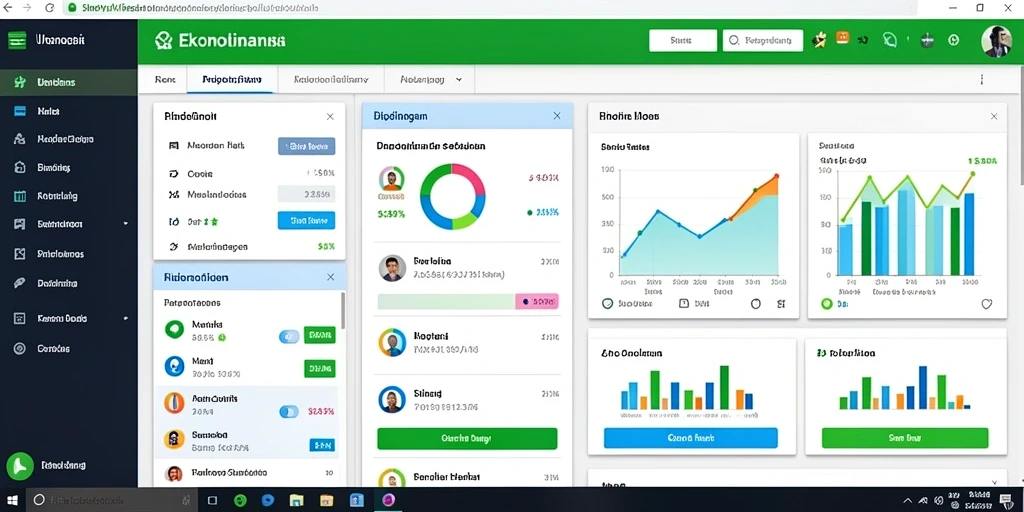Screen dimensions: 1024x512
Task: Click the green ring icon in the first list row
Action: click(x=174, y=330)
